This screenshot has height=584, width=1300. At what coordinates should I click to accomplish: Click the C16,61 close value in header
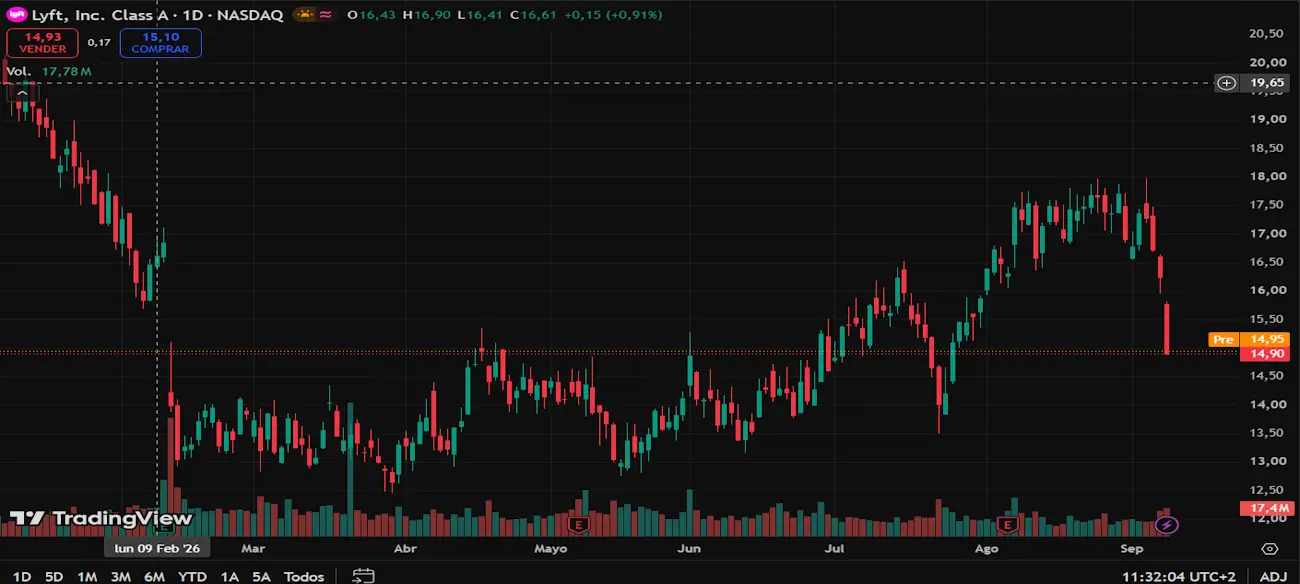tap(531, 15)
